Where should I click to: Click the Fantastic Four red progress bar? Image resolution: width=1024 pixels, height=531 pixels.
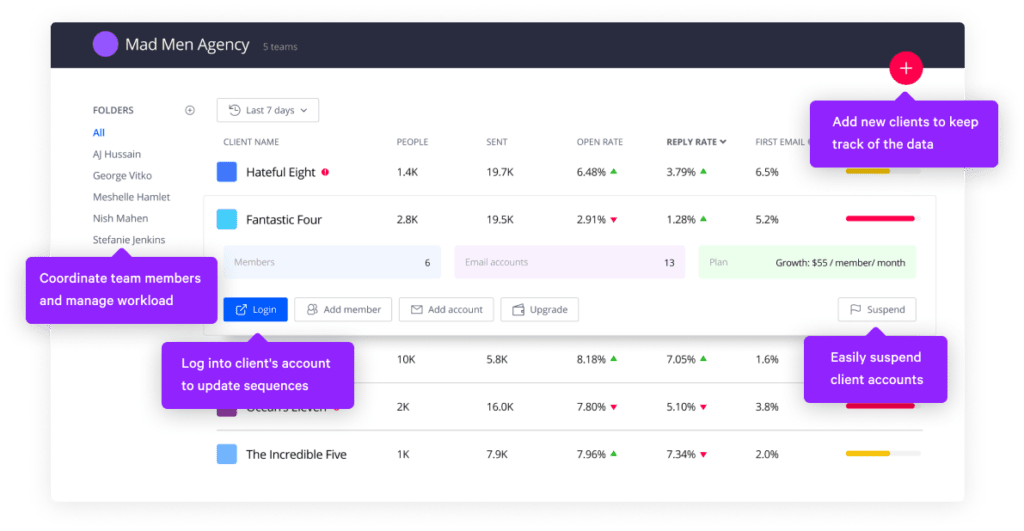tap(880, 219)
